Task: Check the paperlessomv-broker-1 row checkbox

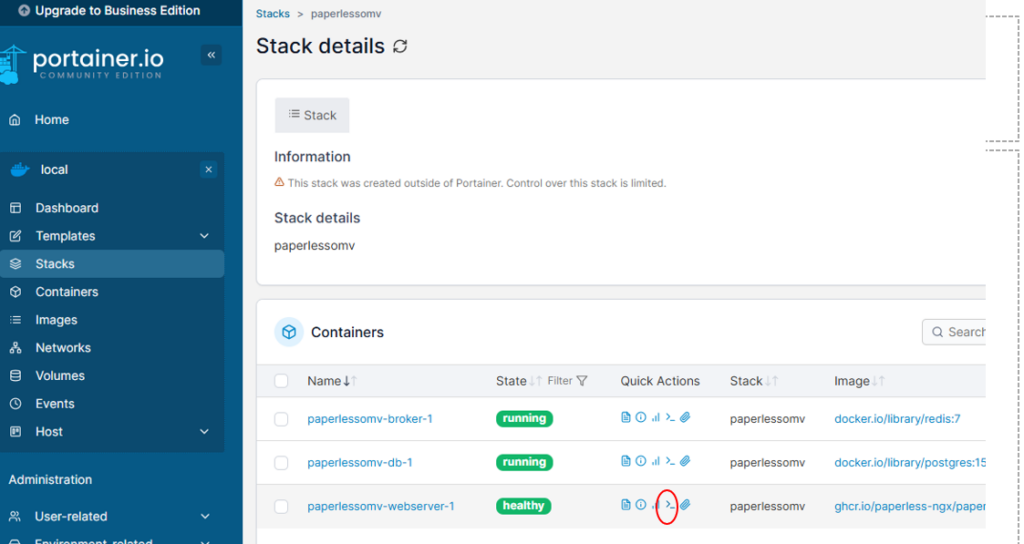Action: tap(281, 419)
